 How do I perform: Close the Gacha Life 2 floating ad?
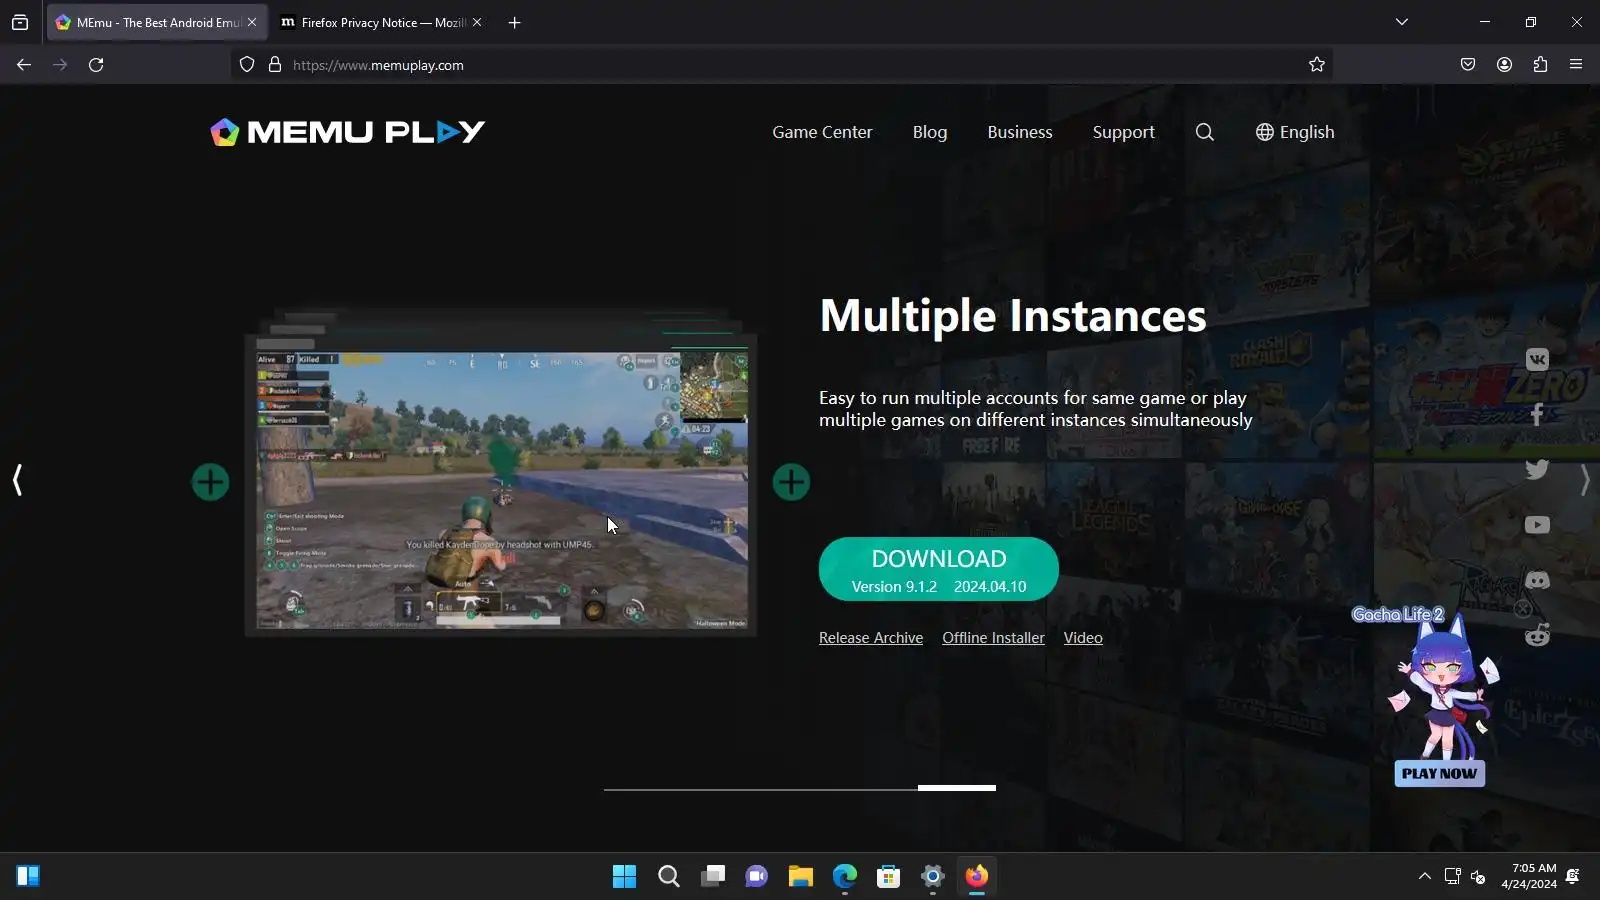click(x=1523, y=609)
